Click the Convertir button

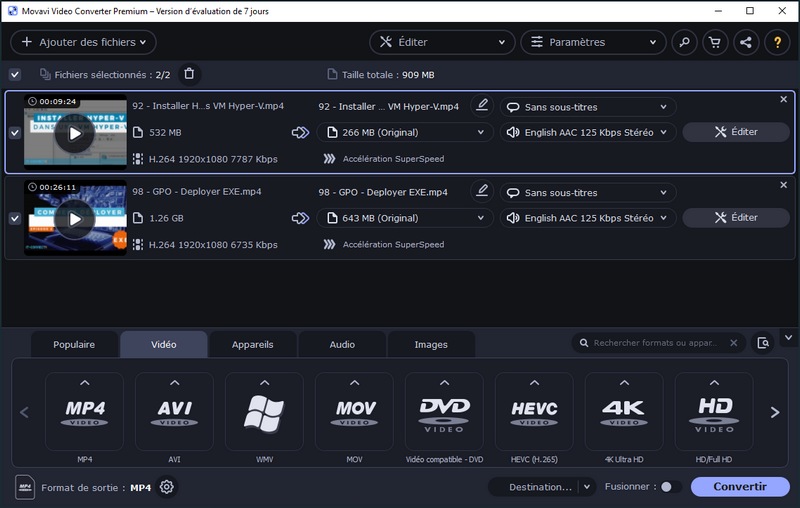coord(741,487)
